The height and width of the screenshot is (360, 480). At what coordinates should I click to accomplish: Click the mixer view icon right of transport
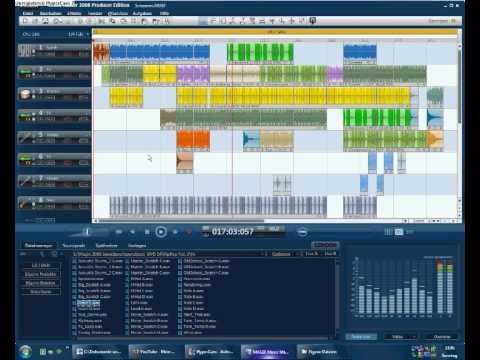388,232
